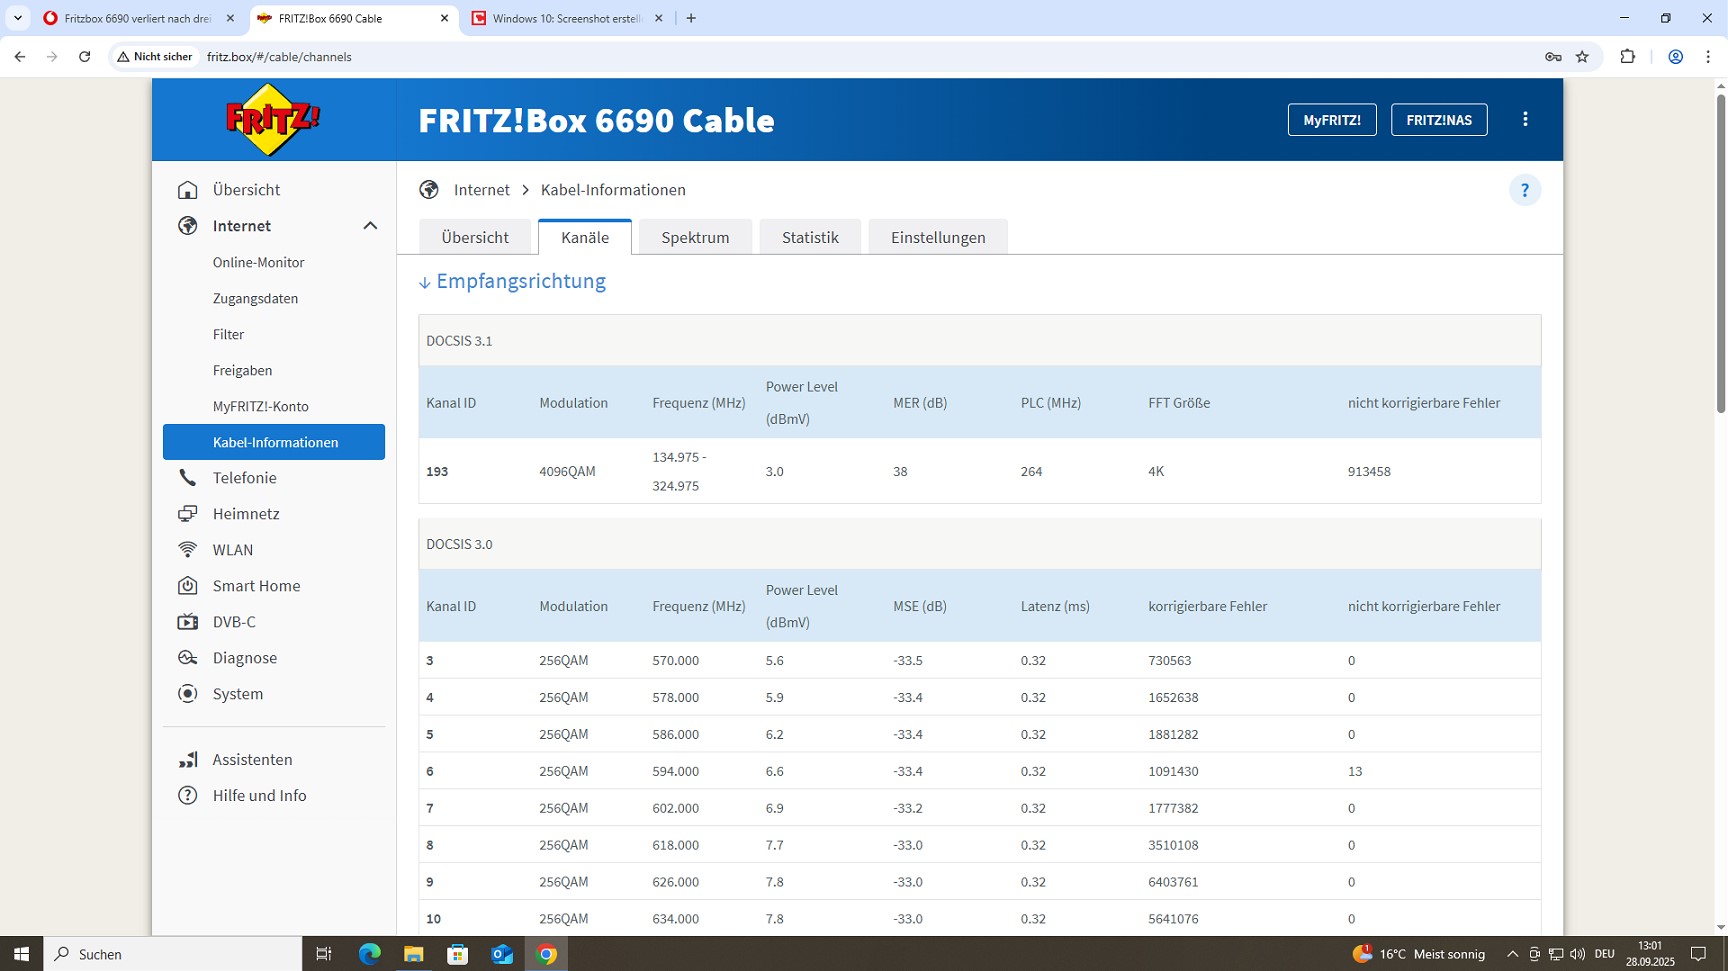This screenshot has width=1728, height=971.
Task: Open Chrome extensions puzzle icon
Action: (x=1628, y=57)
